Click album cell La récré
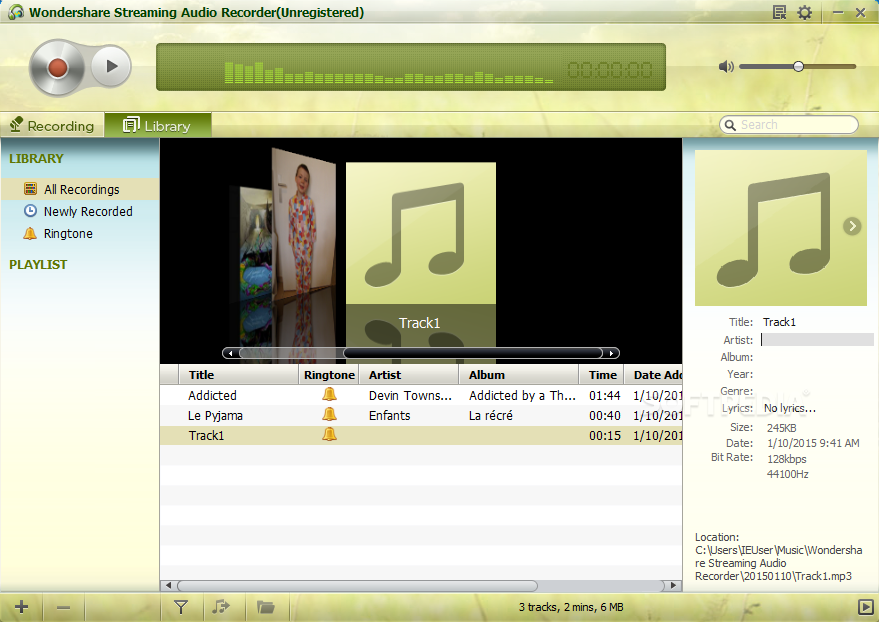The width and height of the screenshot is (879, 622). pyautogui.click(x=491, y=416)
